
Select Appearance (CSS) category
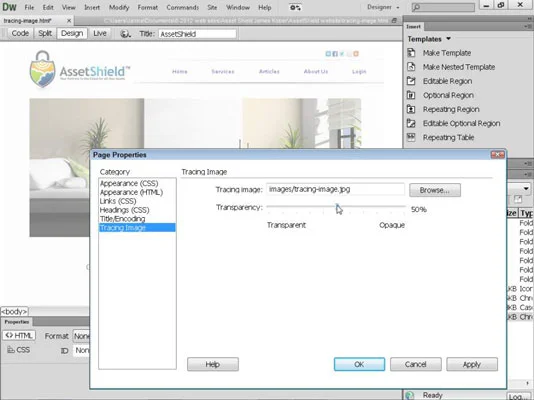pos(129,183)
